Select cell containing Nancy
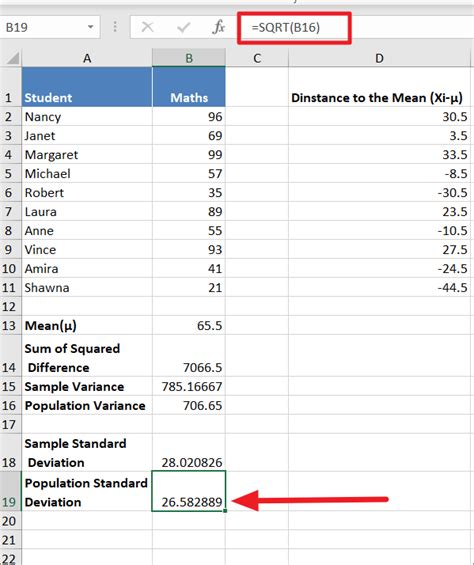Screen dimensions: 474x565 point(87,117)
